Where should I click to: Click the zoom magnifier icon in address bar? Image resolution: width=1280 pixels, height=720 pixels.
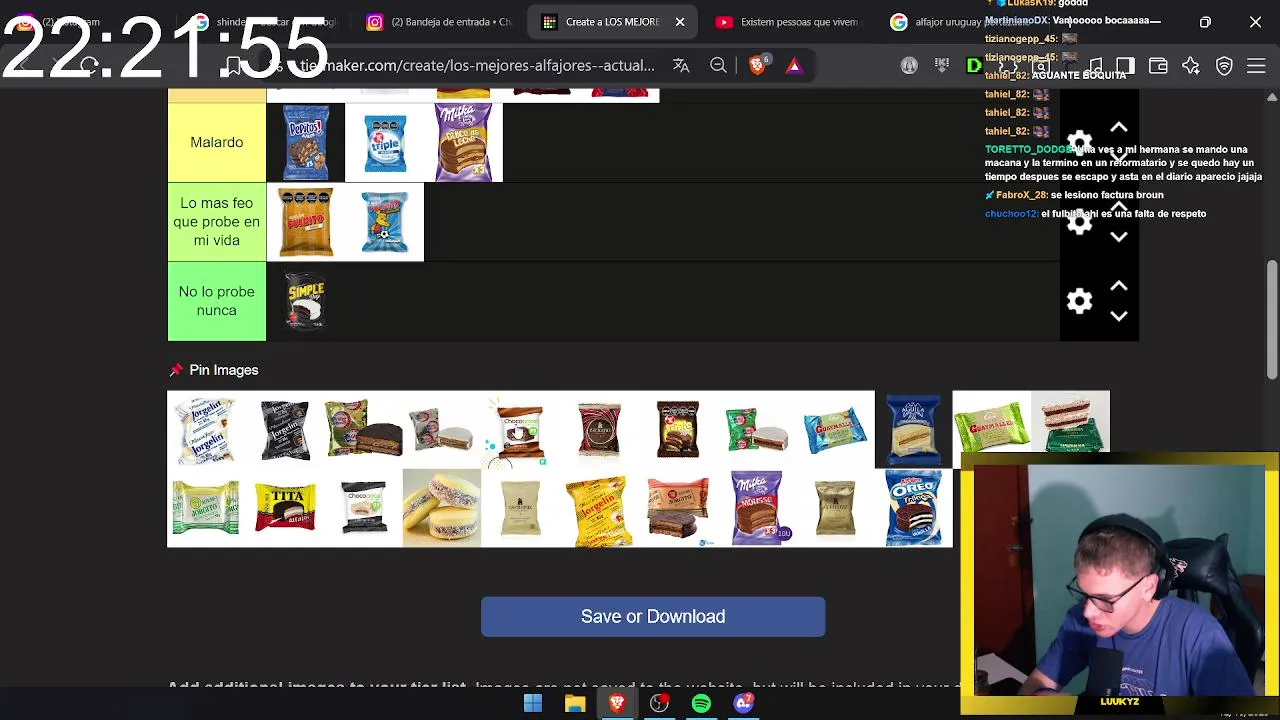point(718,65)
